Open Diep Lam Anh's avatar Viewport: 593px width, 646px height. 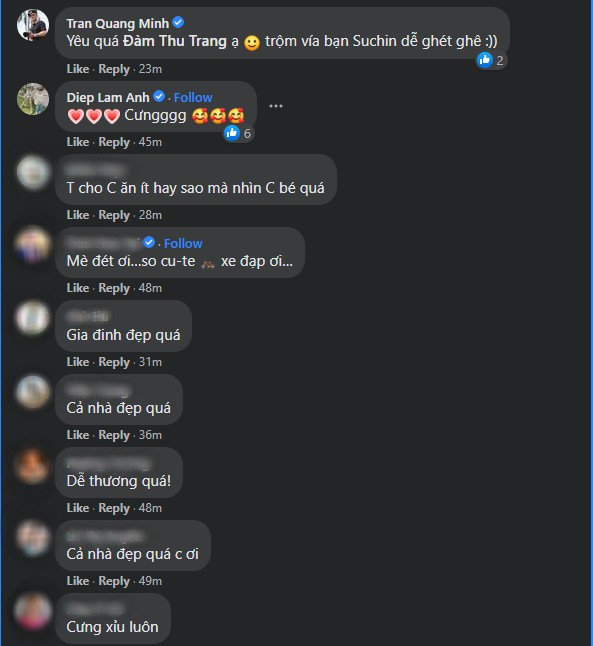click(x=33, y=99)
